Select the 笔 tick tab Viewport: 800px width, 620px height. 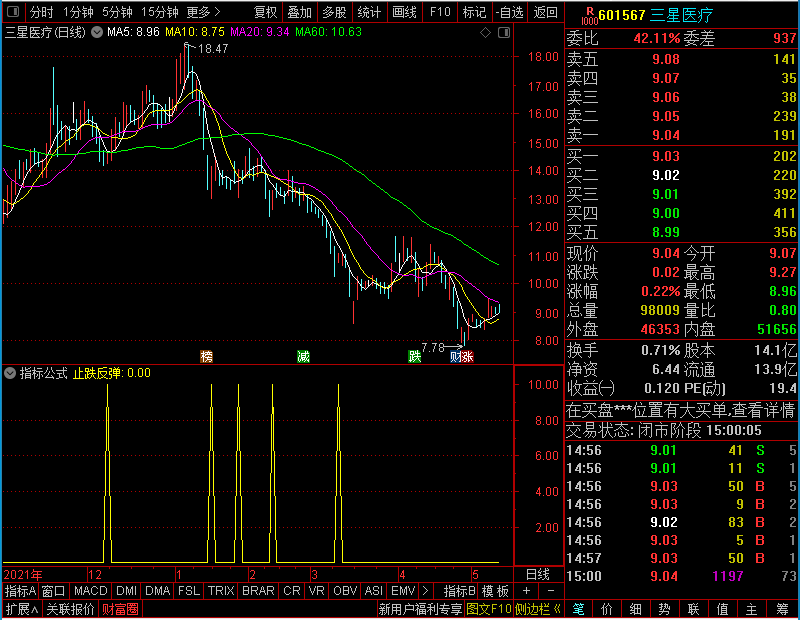click(x=578, y=609)
